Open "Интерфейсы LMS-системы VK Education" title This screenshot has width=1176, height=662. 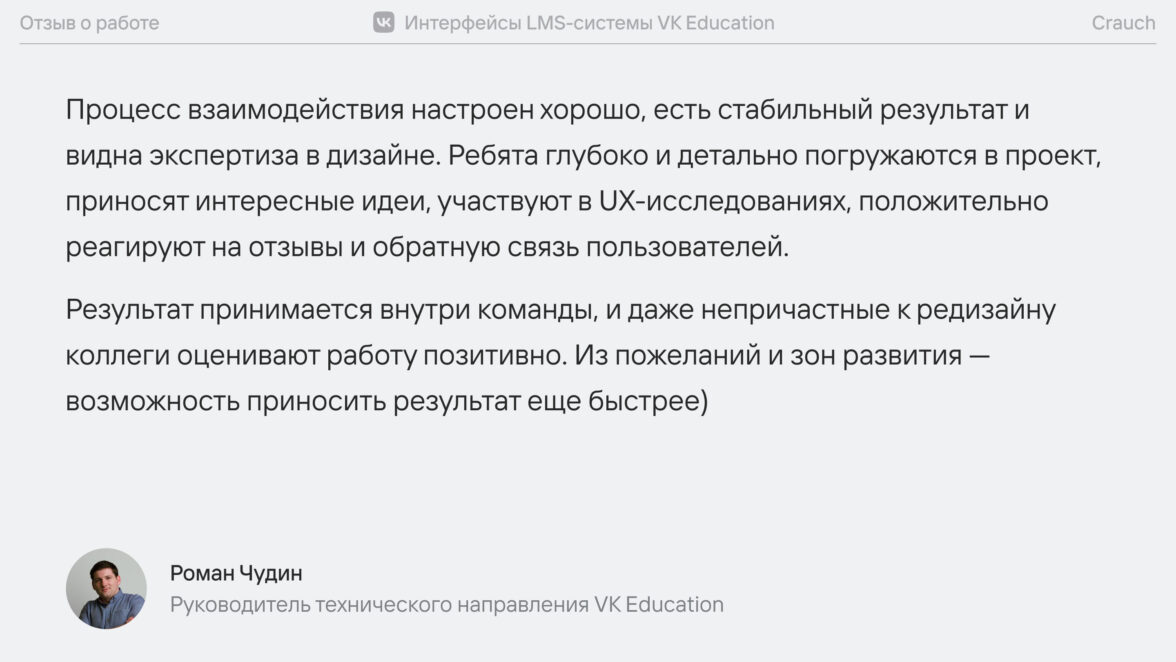click(589, 23)
